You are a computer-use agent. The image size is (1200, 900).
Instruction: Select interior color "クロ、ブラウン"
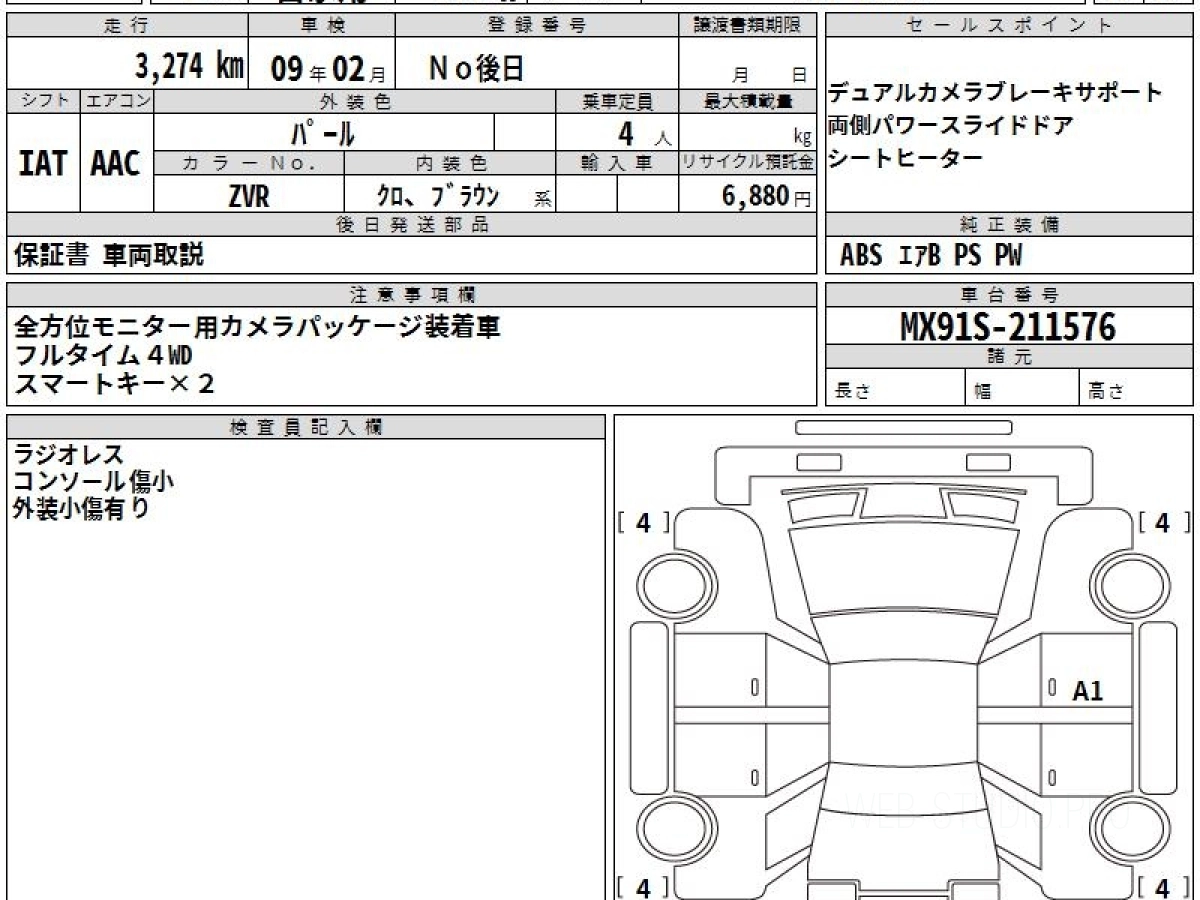[437, 196]
